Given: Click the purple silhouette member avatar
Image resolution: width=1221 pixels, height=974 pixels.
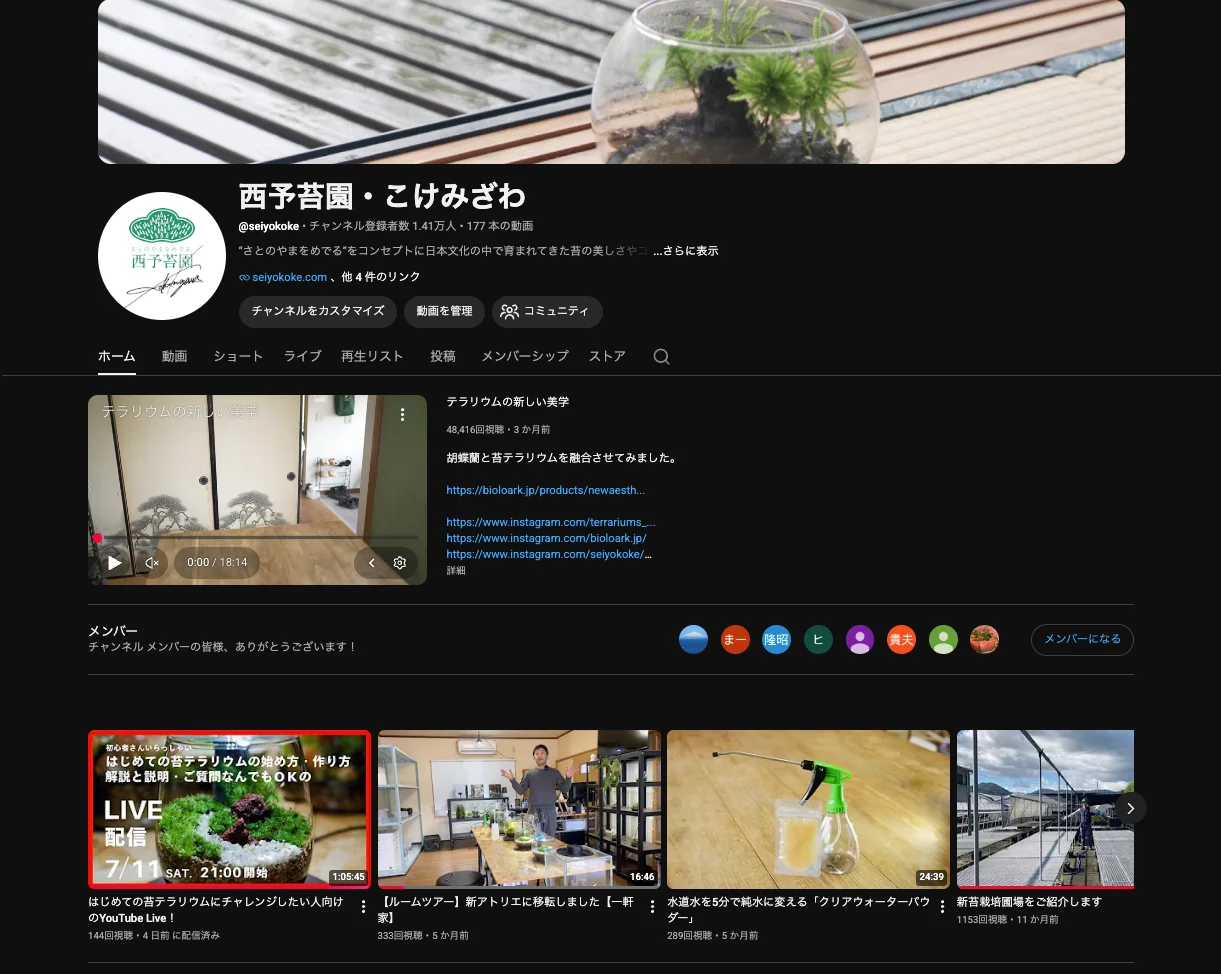Looking at the screenshot, I should [860, 640].
